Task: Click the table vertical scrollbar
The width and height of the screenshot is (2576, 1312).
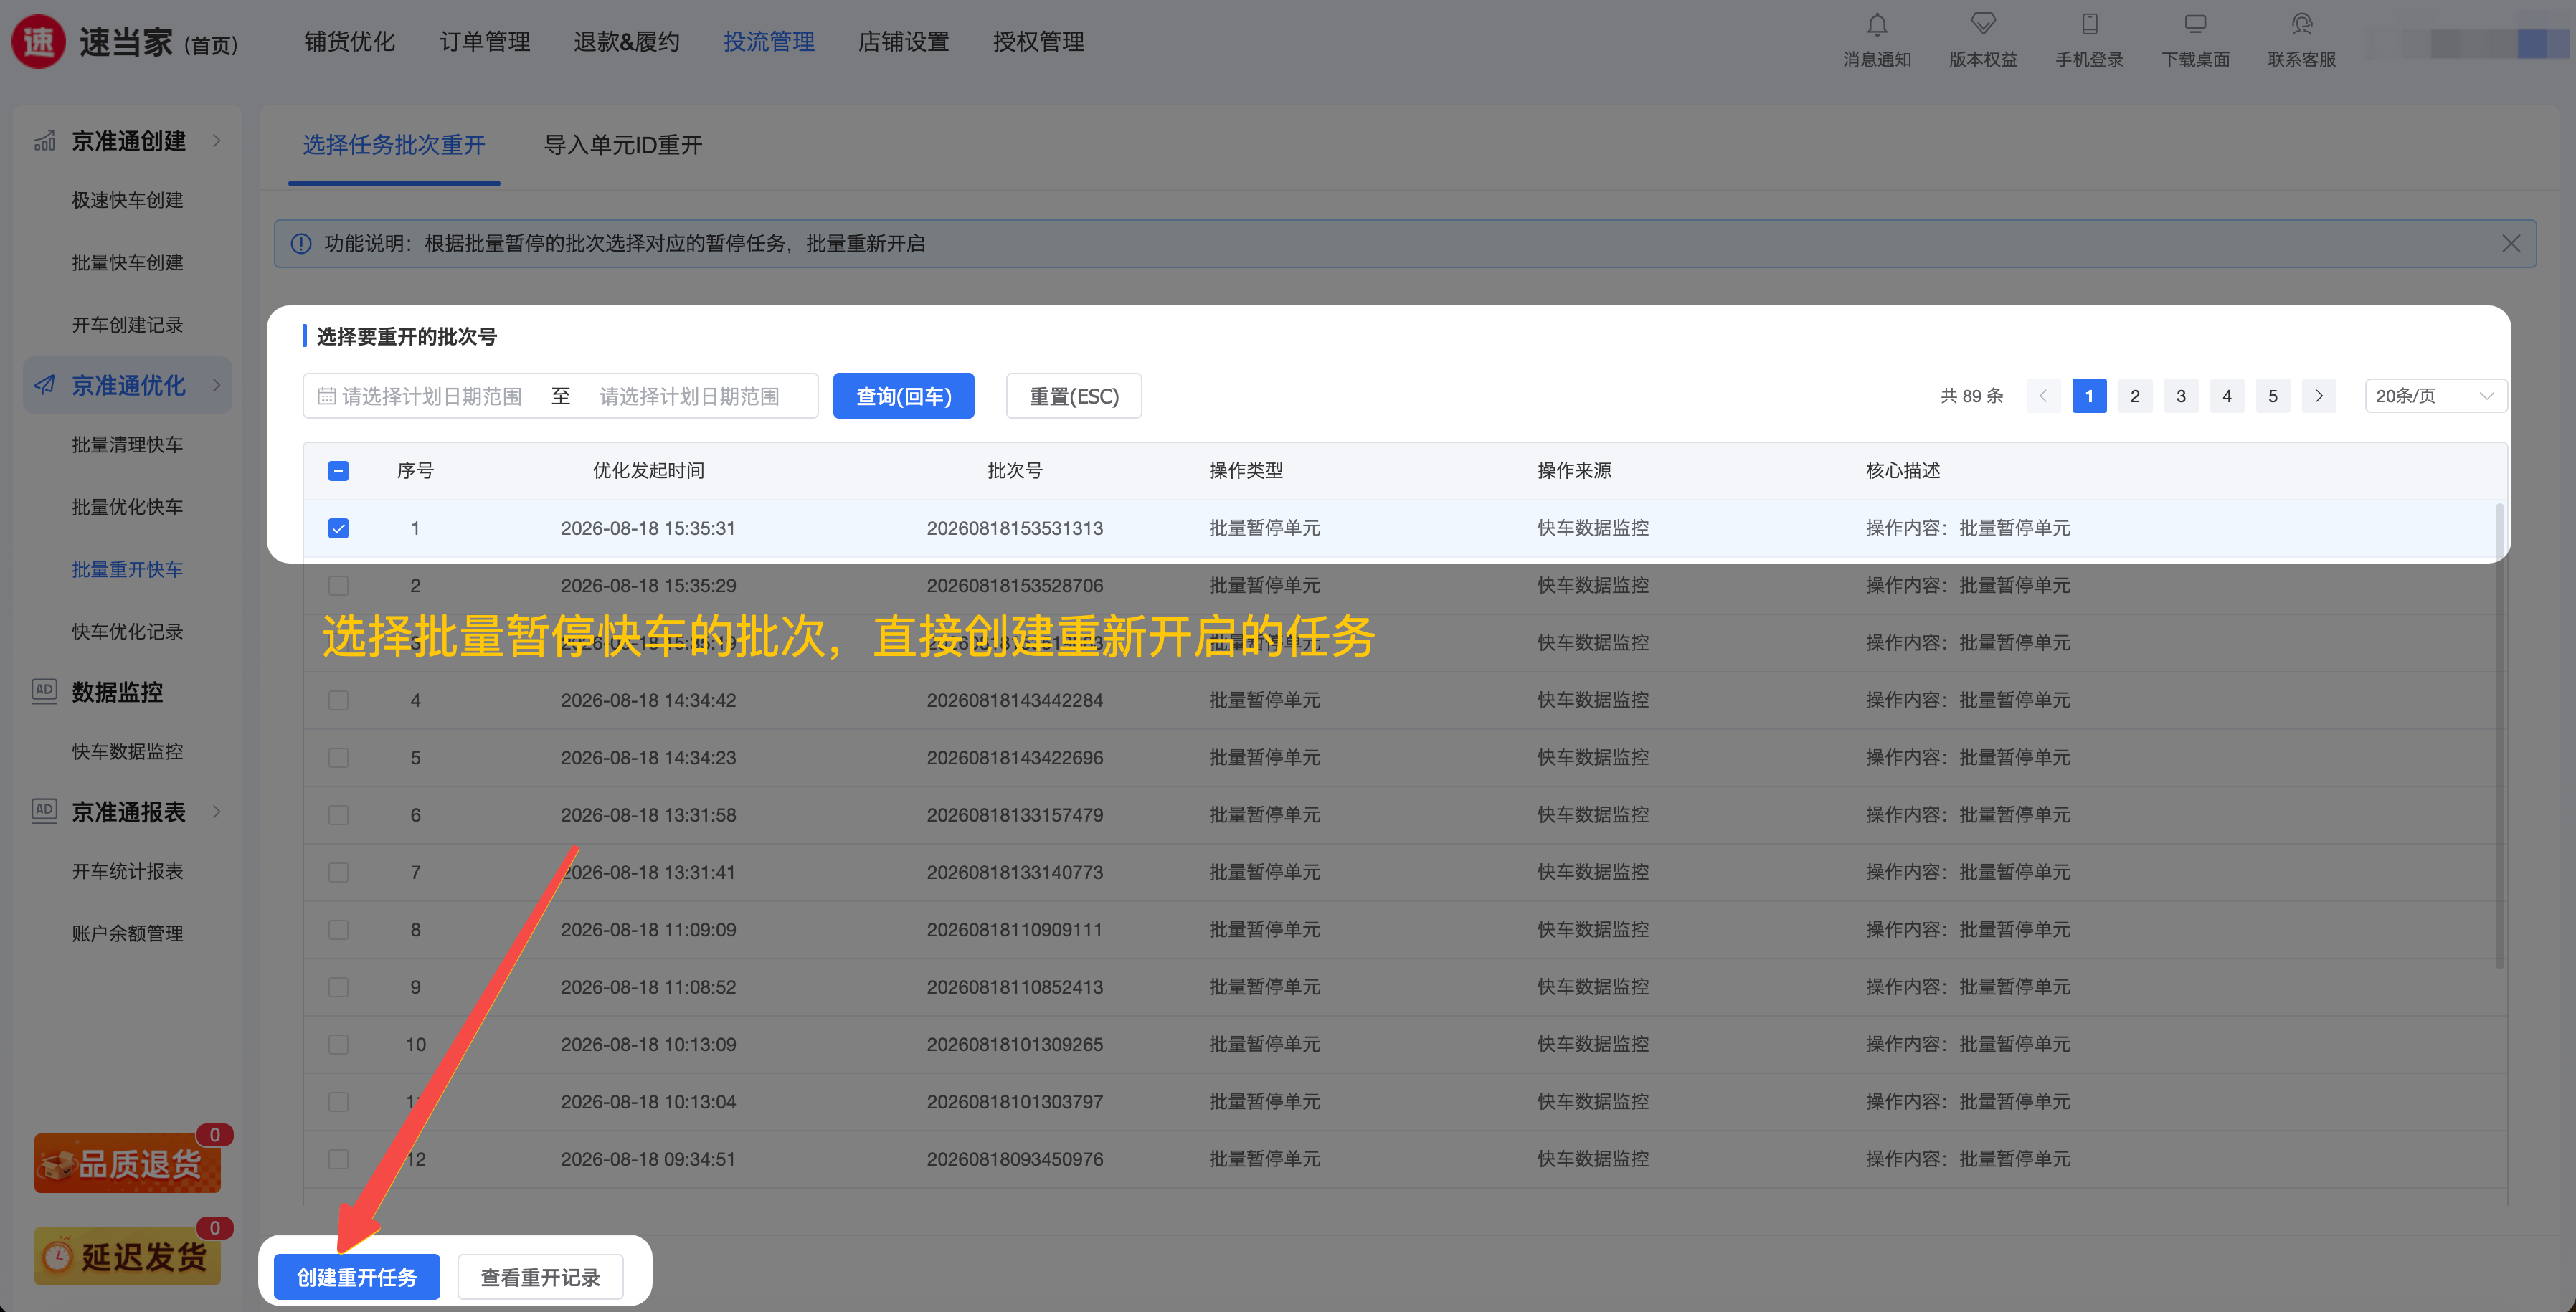Action: tap(2500, 735)
